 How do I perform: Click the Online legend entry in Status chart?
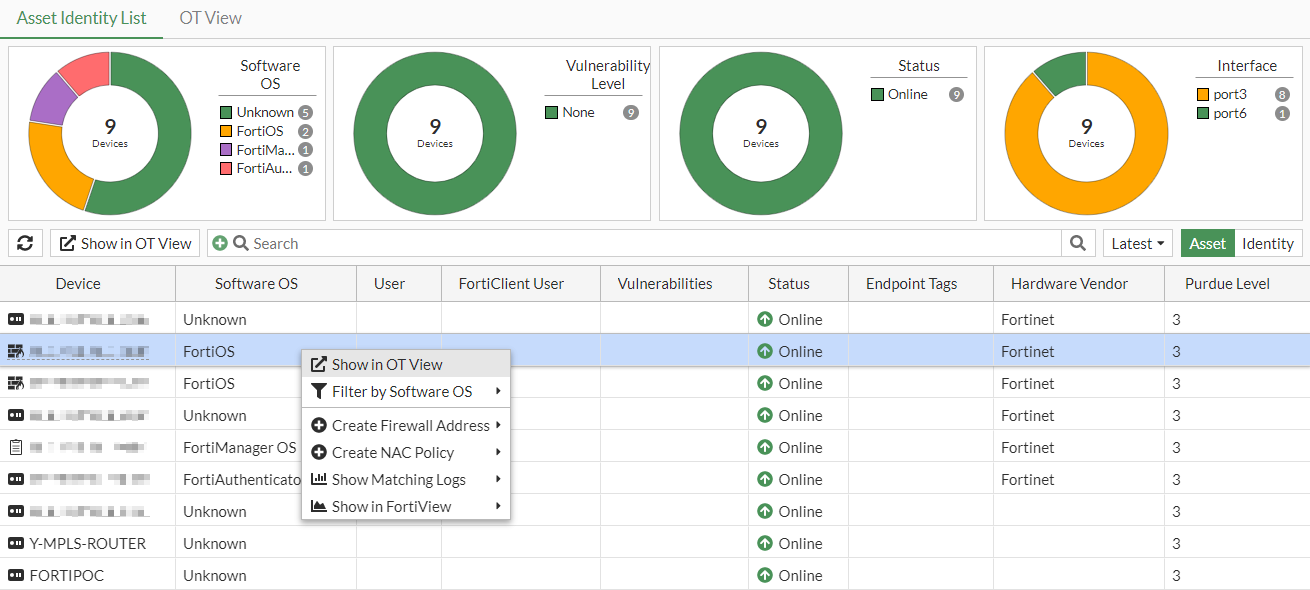pyautogui.click(x=899, y=94)
